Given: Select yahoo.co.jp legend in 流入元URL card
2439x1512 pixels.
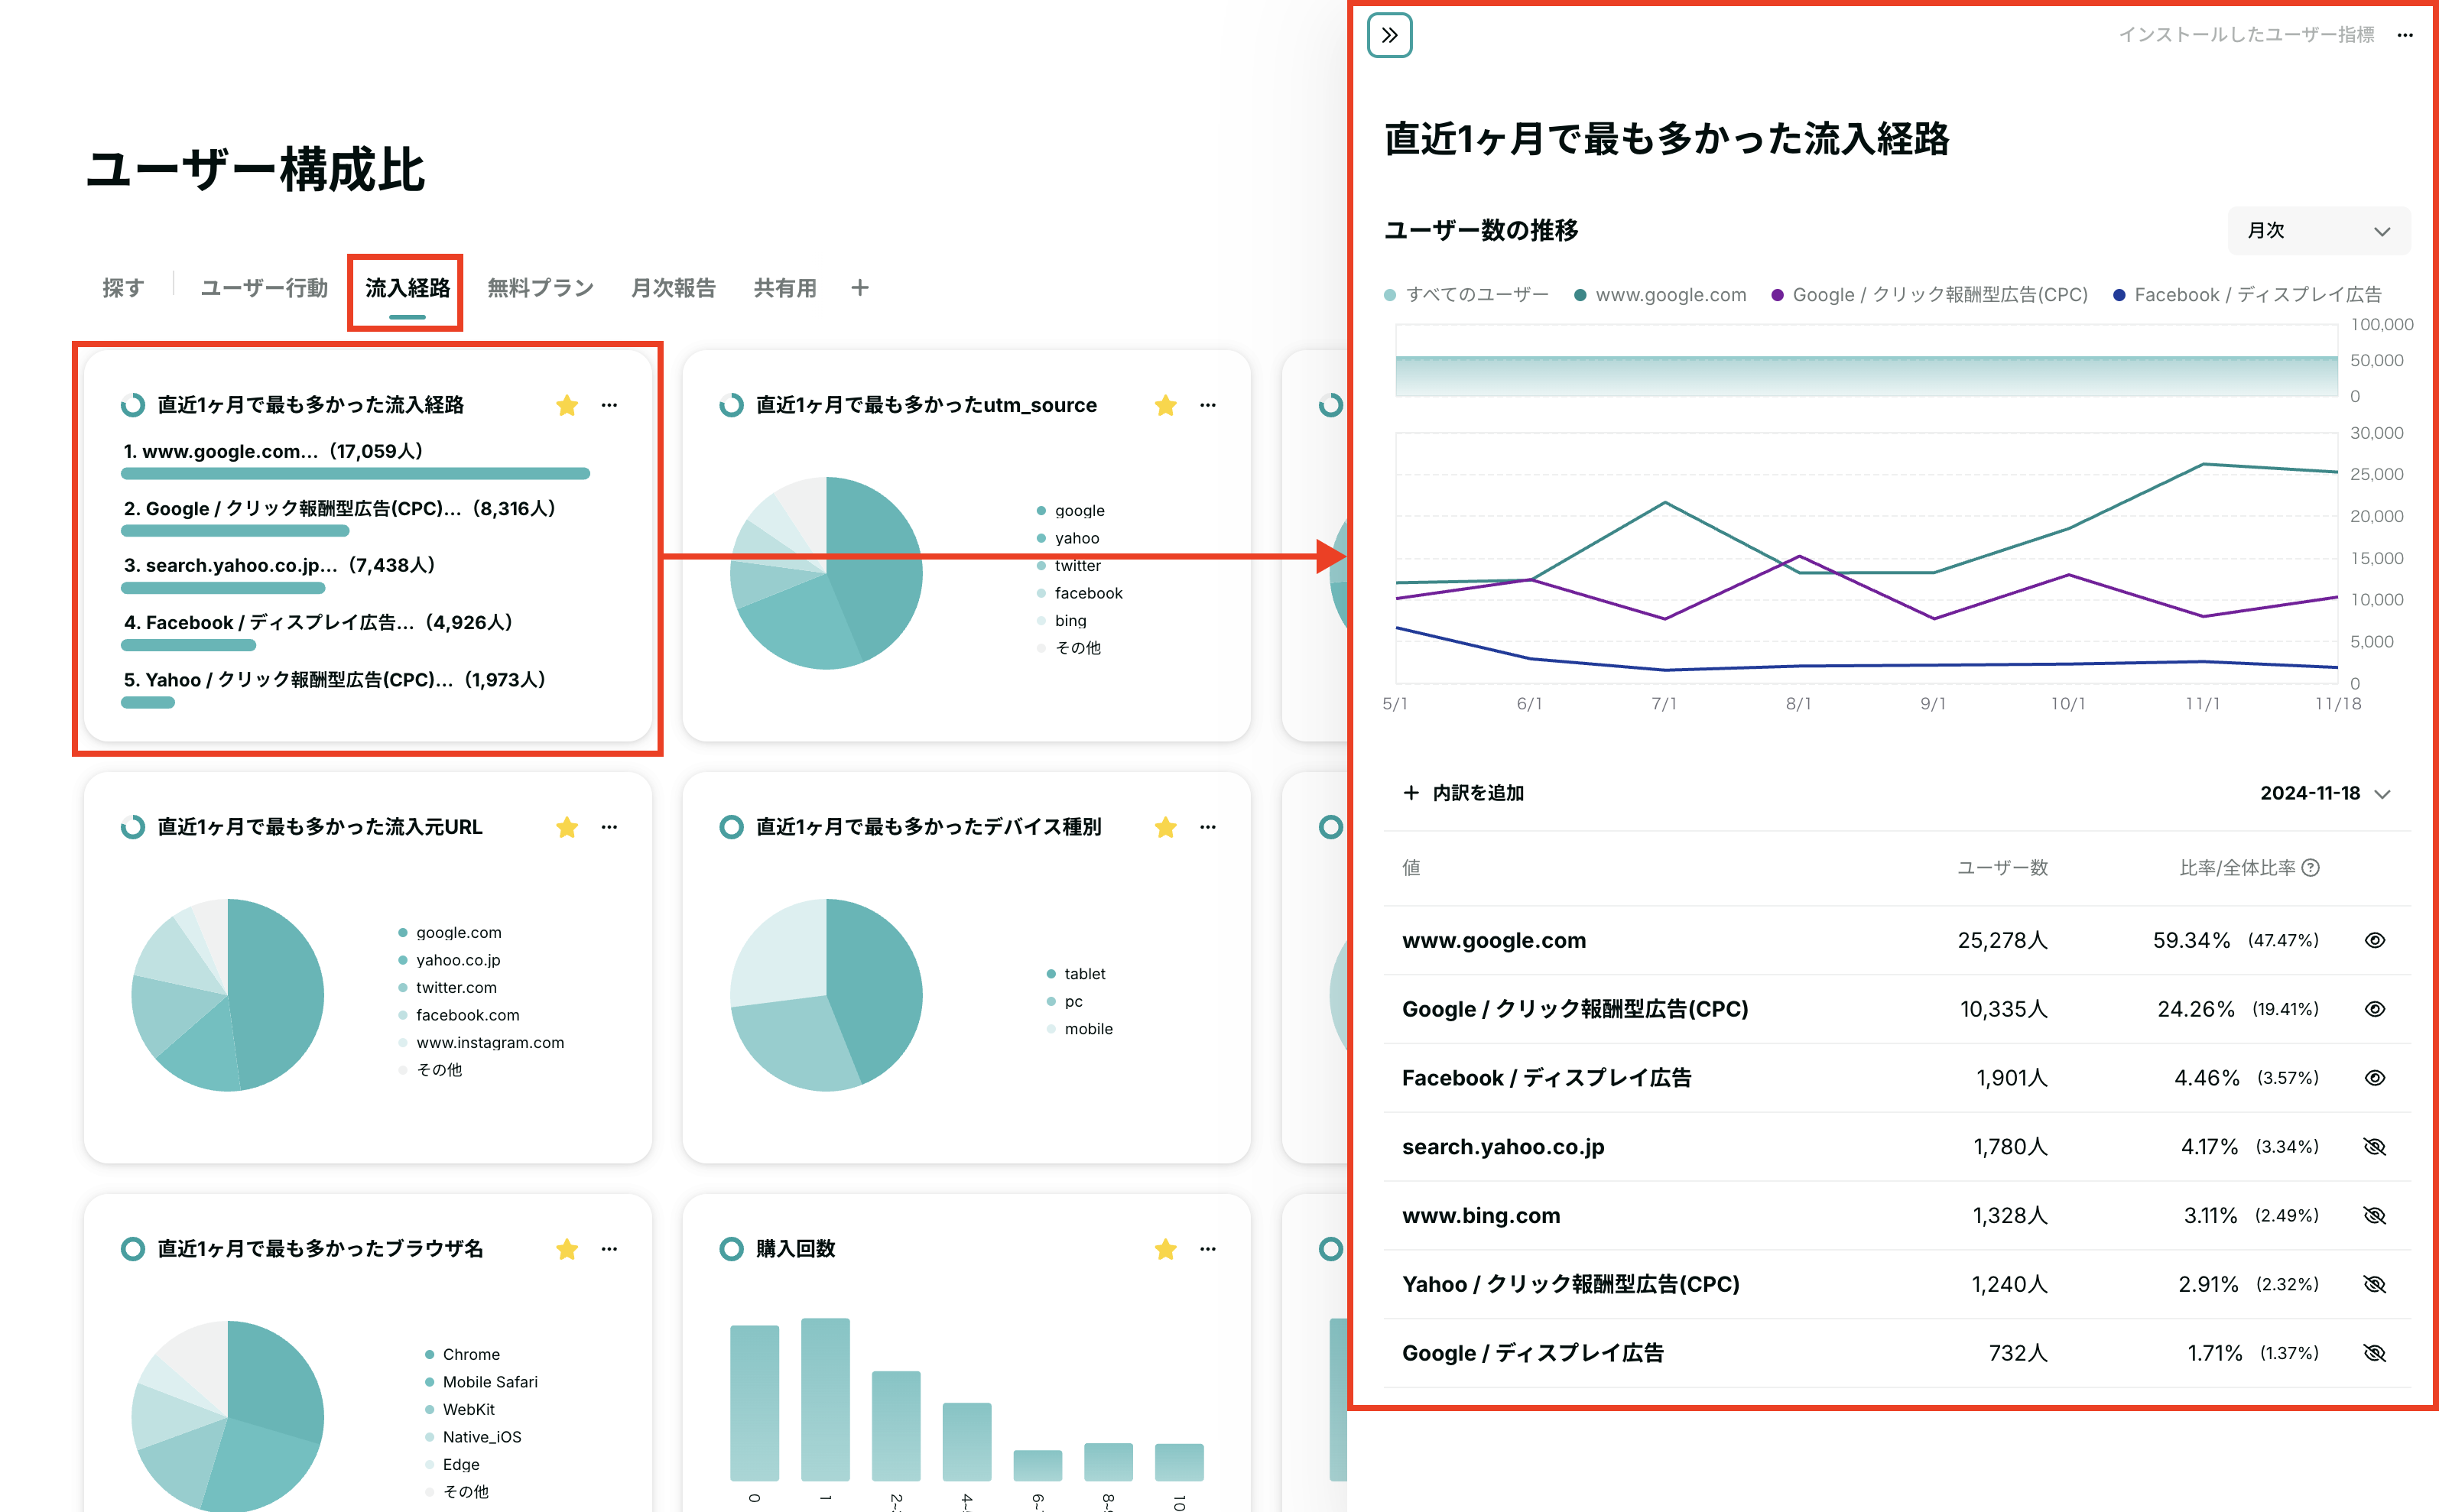Looking at the screenshot, I should pos(449,960).
